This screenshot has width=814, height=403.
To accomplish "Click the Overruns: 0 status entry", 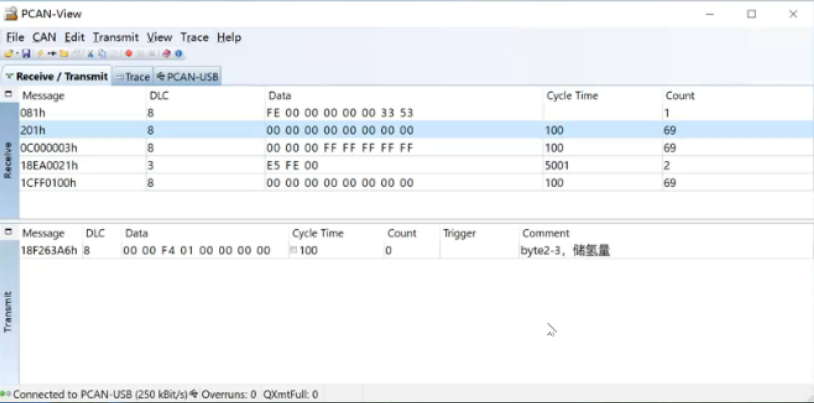I will pos(228,394).
